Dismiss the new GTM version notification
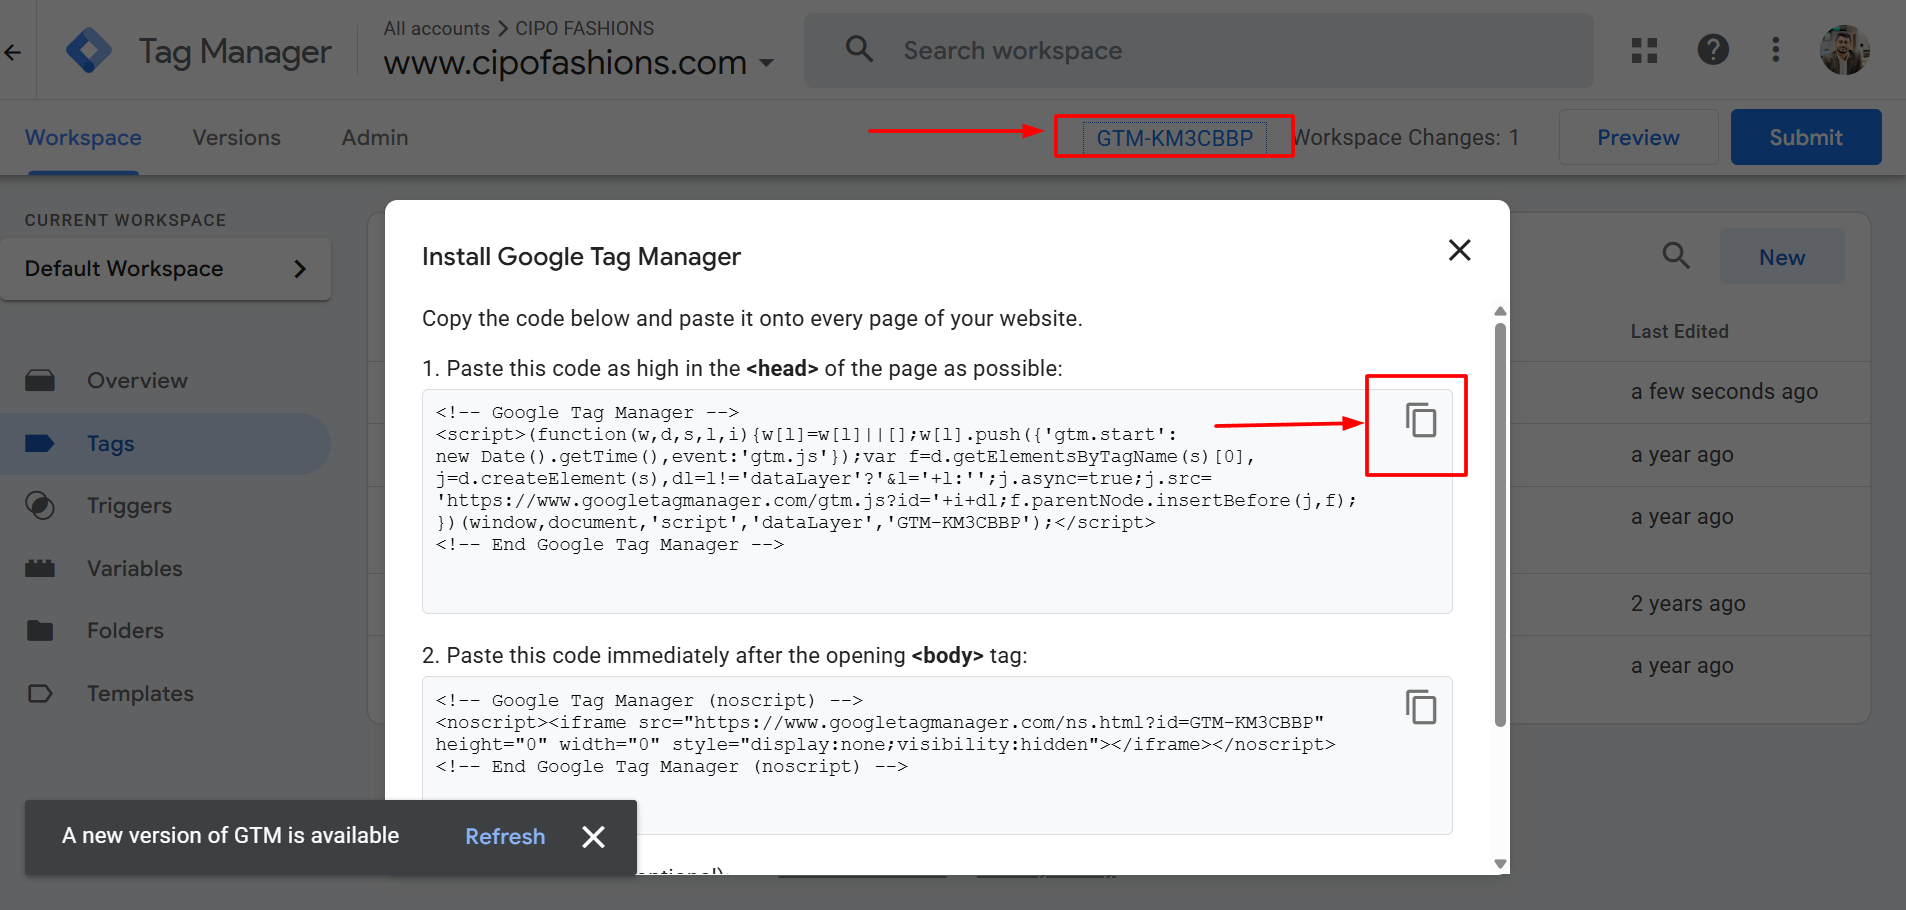The width and height of the screenshot is (1906, 910). tap(593, 837)
